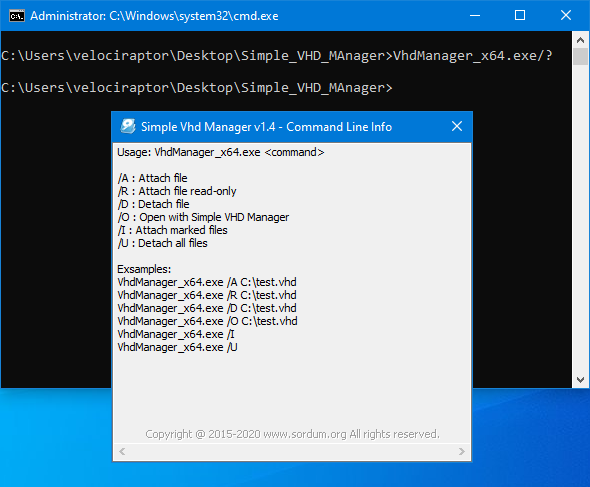This screenshot has height=487, width=590.
Task: Click the copyright www.sordum.org text
Action: [292, 434]
